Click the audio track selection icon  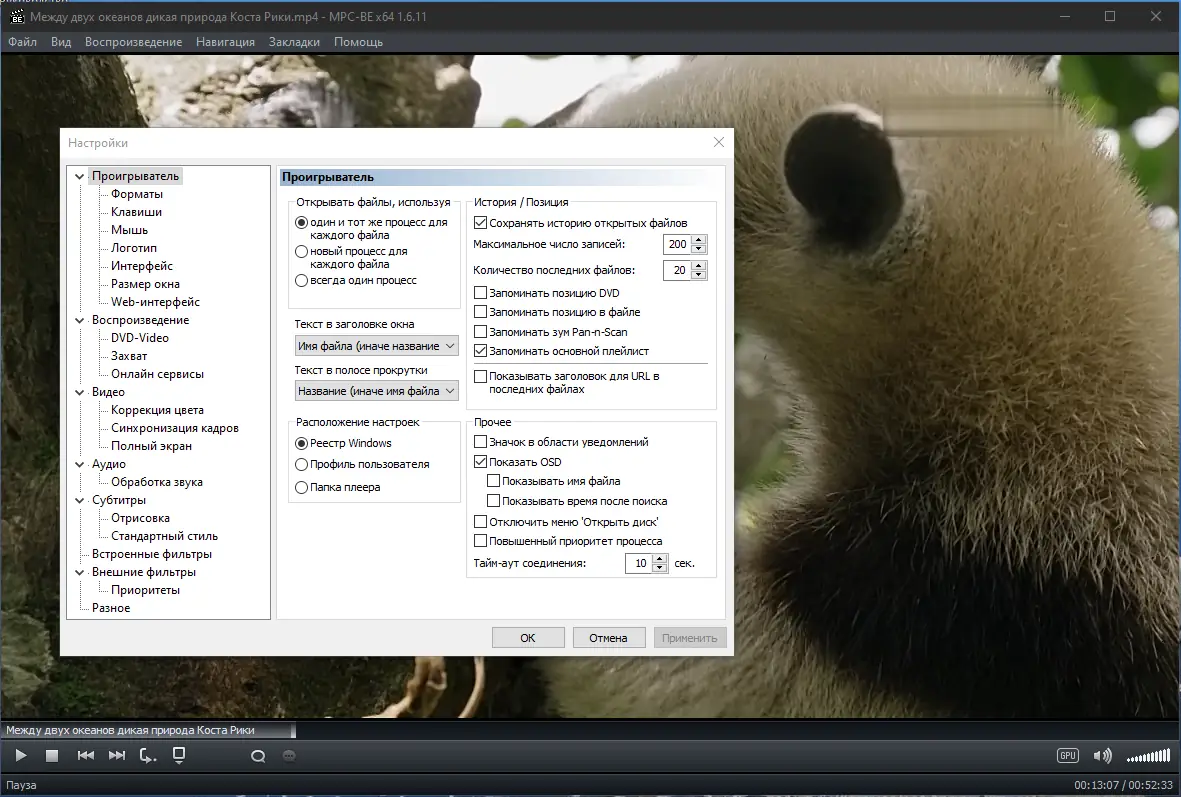(258, 756)
